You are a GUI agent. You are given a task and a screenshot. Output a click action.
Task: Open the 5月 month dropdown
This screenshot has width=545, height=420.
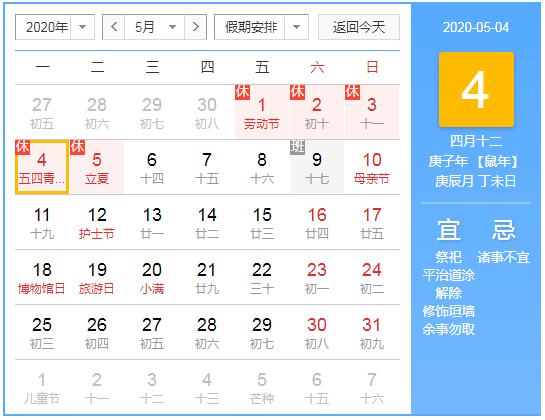point(155,27)
